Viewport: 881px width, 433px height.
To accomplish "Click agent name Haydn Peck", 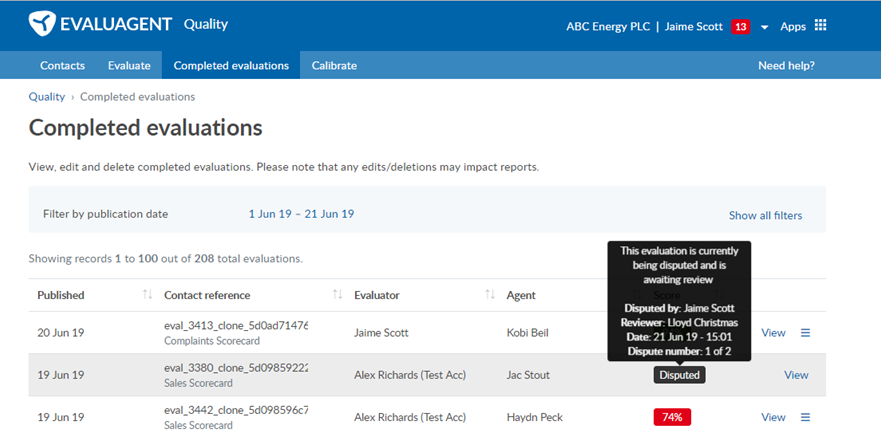I will (x=534, y=417).
